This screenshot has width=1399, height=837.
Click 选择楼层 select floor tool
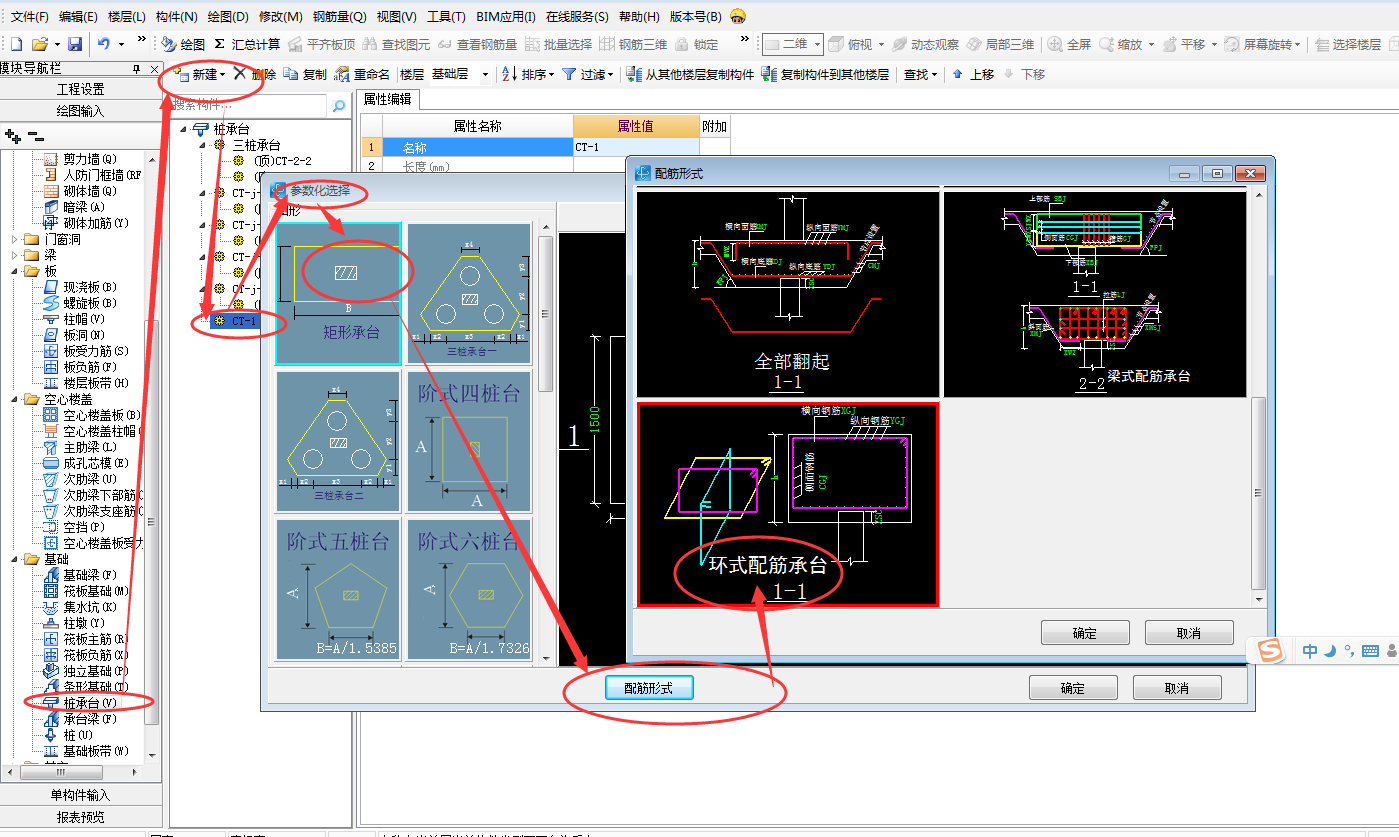tap(1349, 44)
